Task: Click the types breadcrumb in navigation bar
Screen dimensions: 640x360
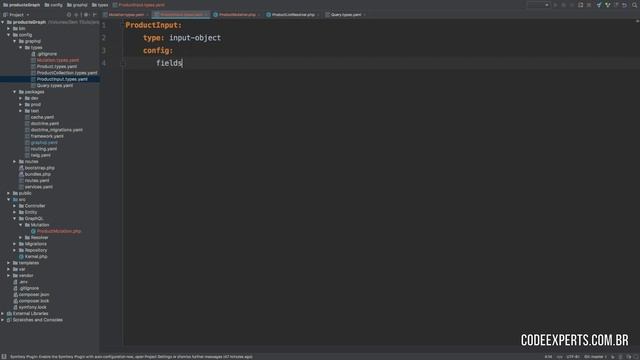Action: 100,5
